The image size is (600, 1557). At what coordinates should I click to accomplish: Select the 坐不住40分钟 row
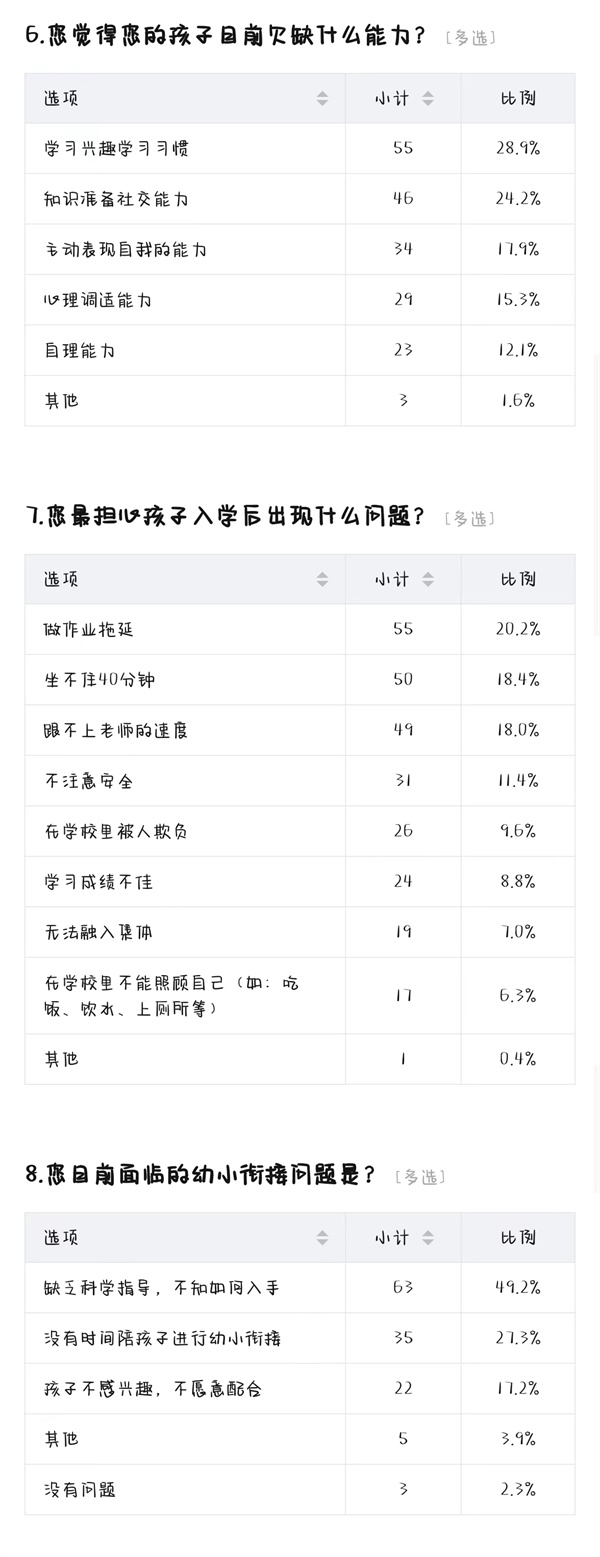coord(300,680)
